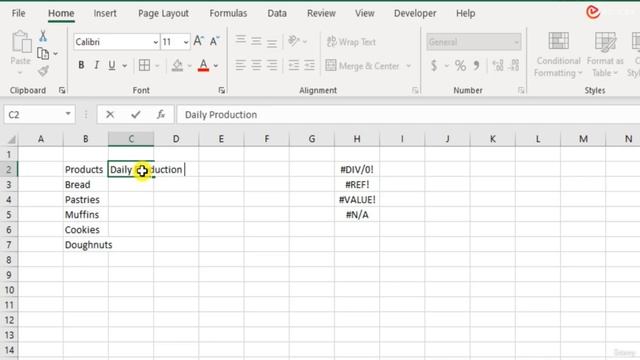640x360 pixels.
Task: Click the Select All corner triangle
Action: pyautogui.click(x=11, y=140)
